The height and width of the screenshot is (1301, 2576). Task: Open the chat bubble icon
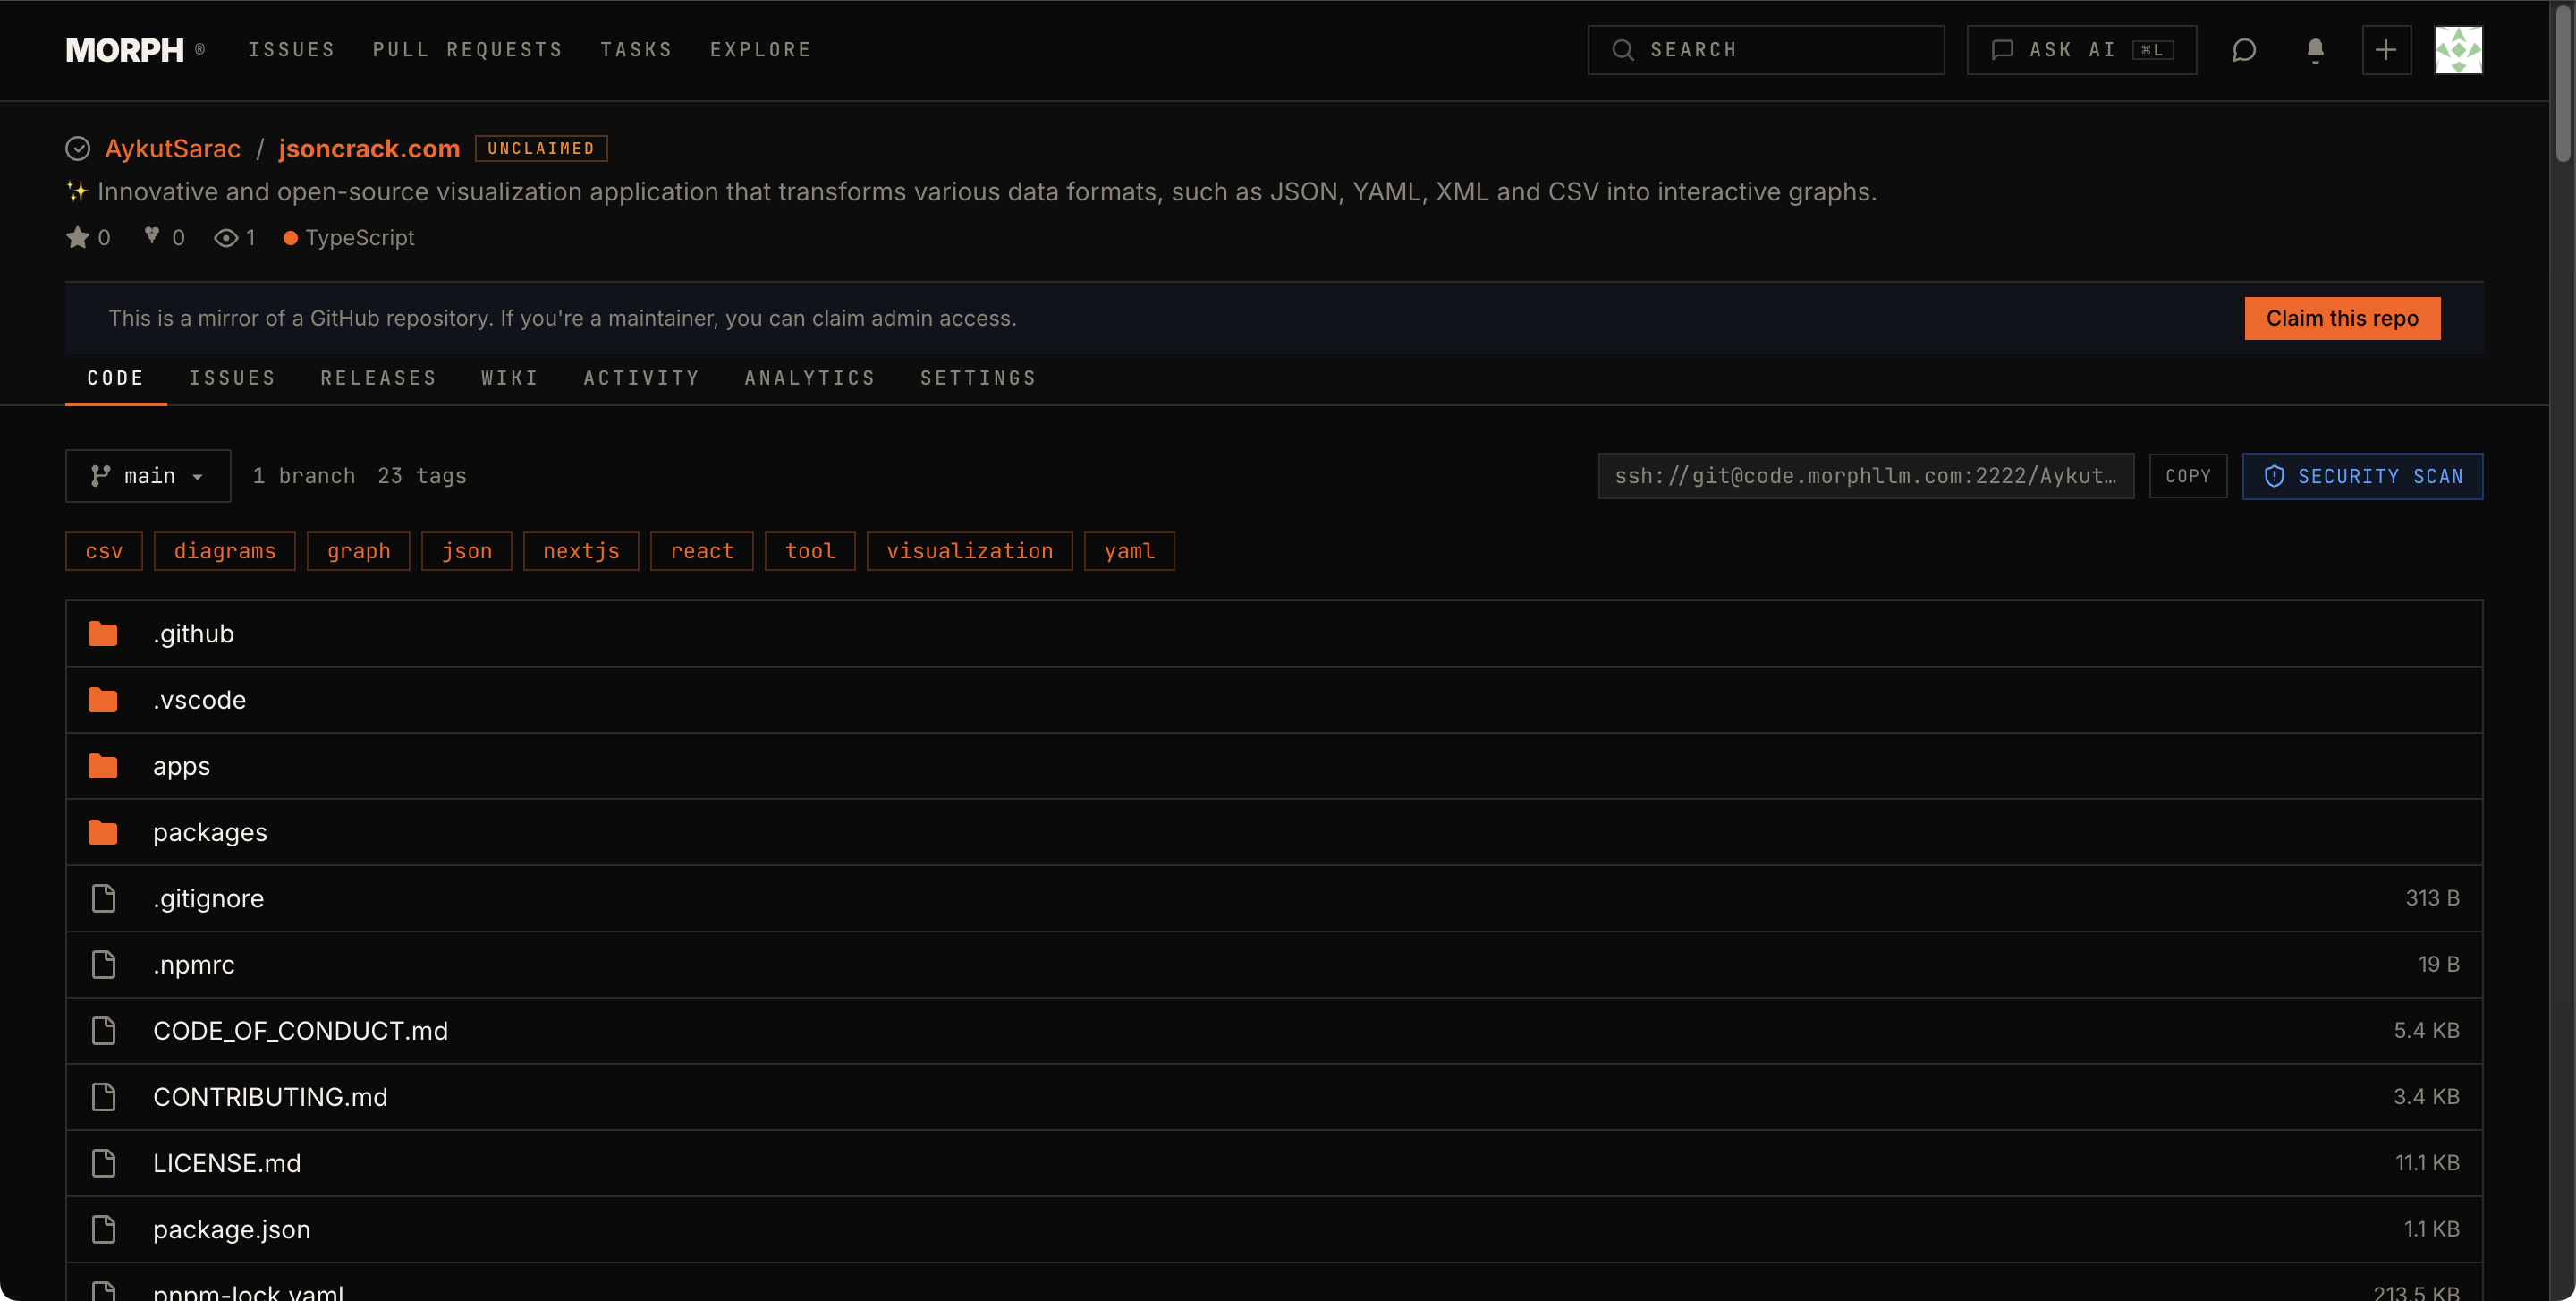point(2245,50)
